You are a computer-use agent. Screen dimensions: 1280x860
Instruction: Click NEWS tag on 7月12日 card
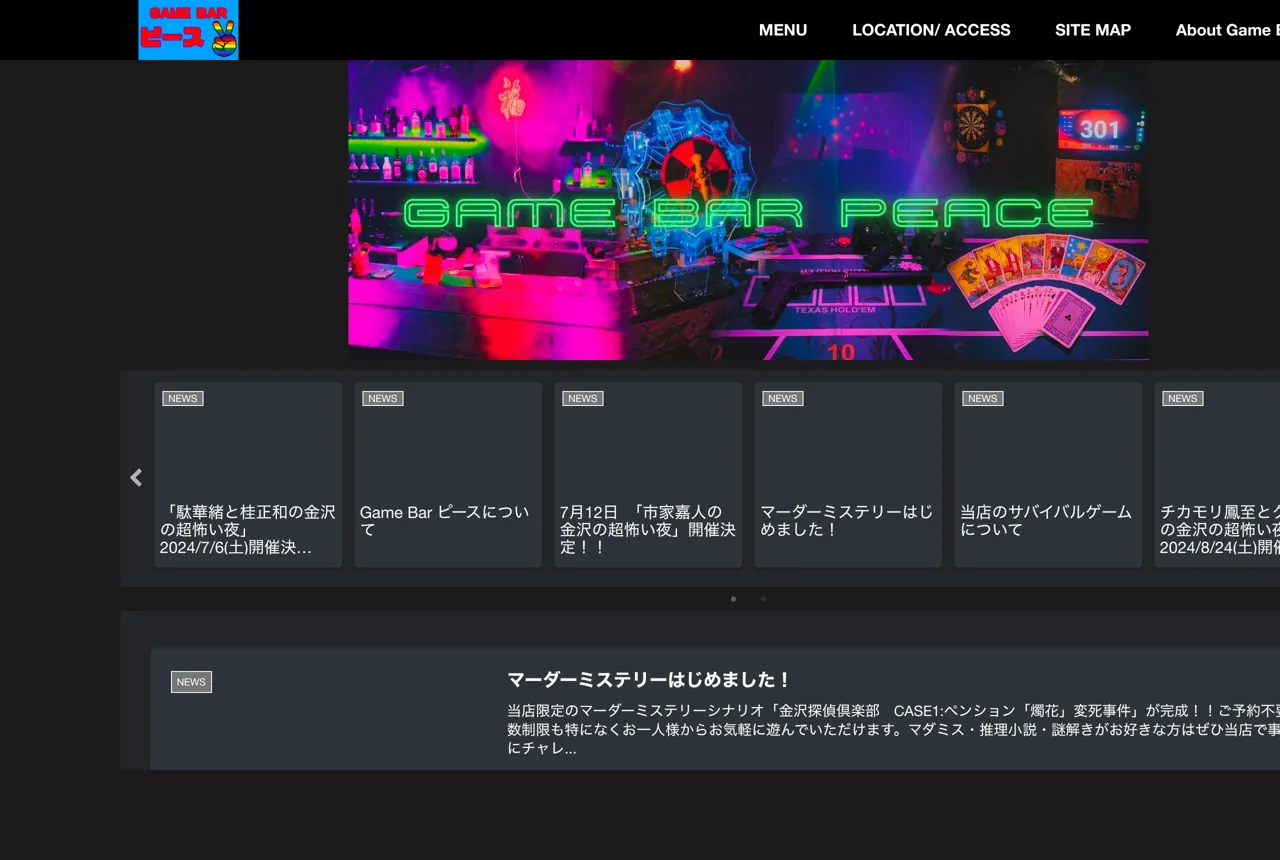point(583,398)
